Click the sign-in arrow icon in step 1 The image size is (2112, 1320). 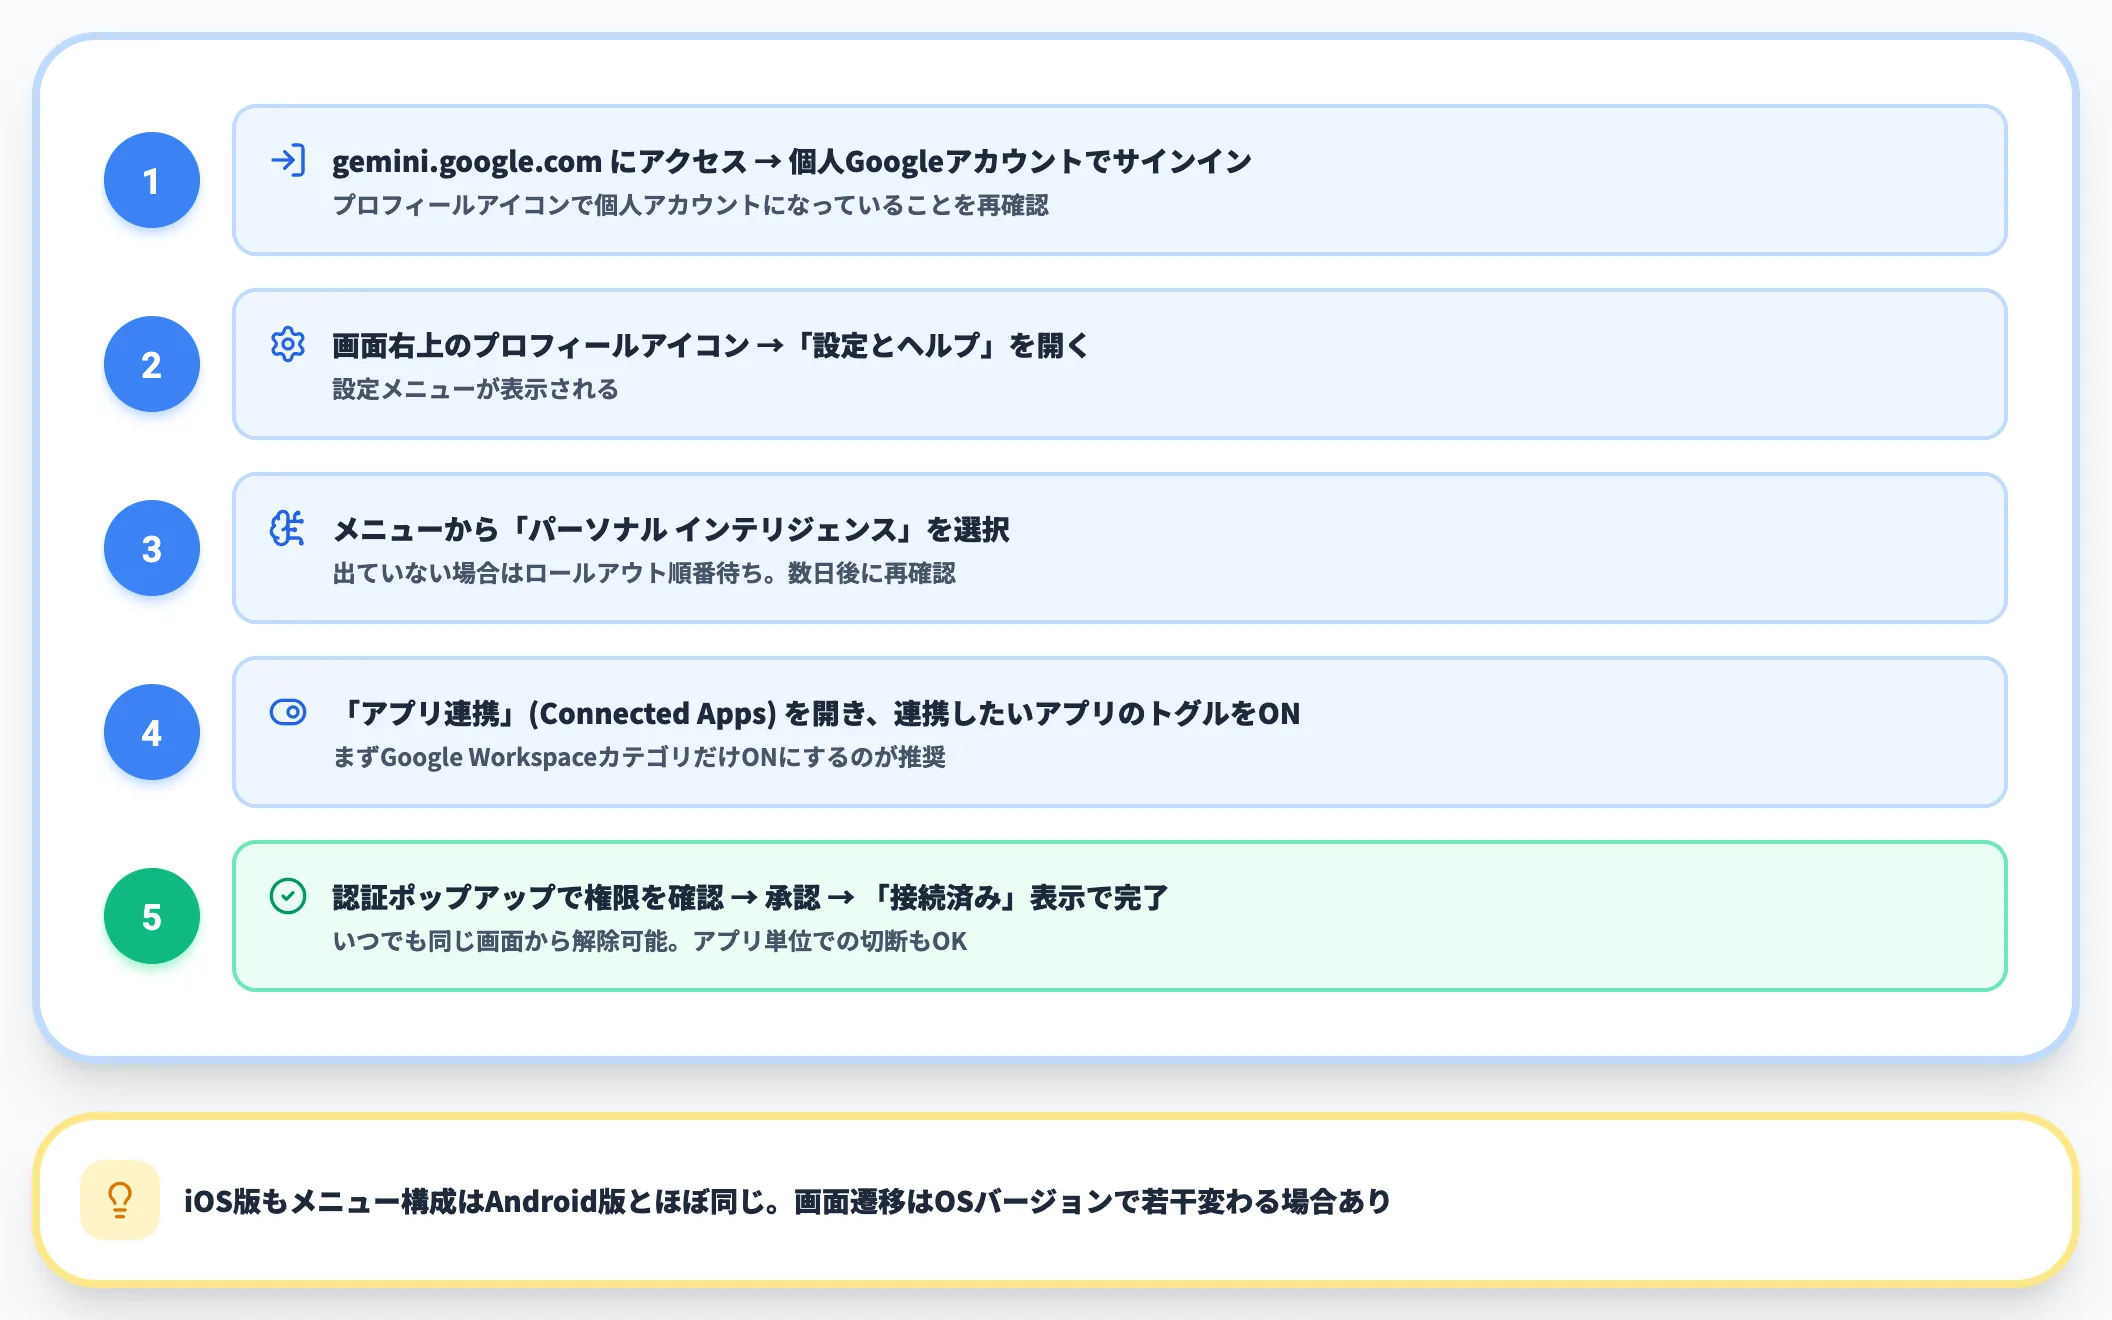click(288, 160)
